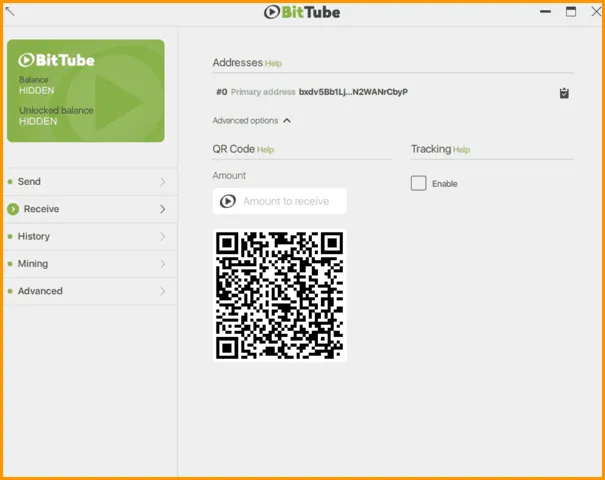Viewport: 605px width, 480px height.
Task: Close the BitTube wallet window
Action: (x=597, y=12)
